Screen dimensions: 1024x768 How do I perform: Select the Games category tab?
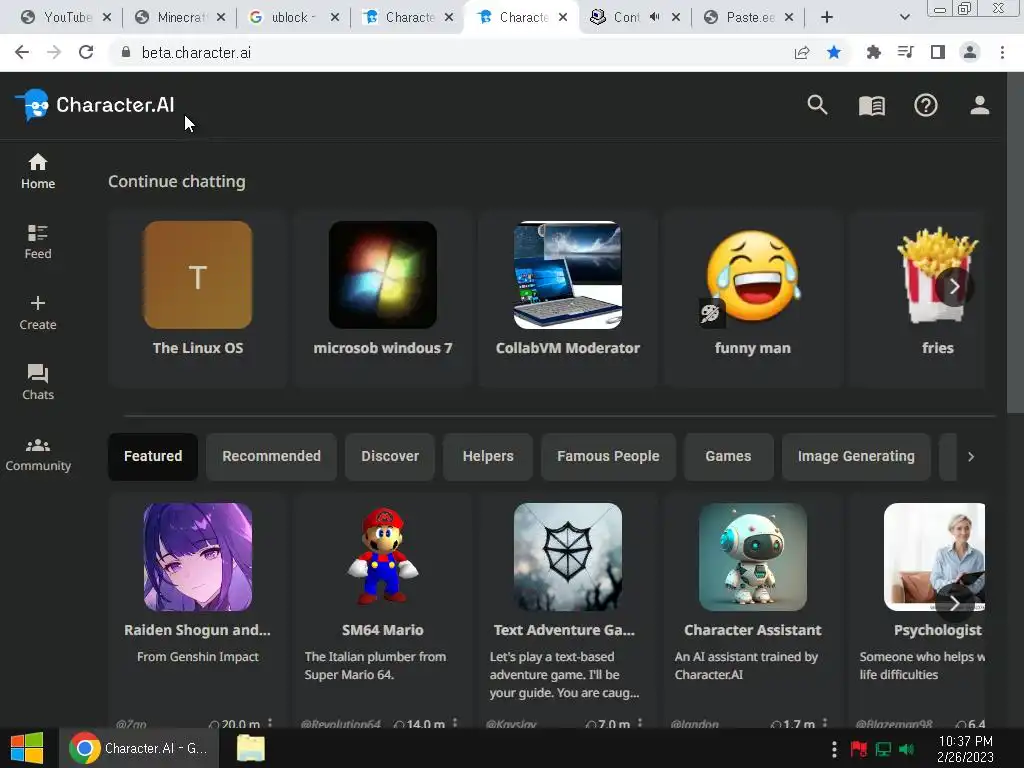728,456
